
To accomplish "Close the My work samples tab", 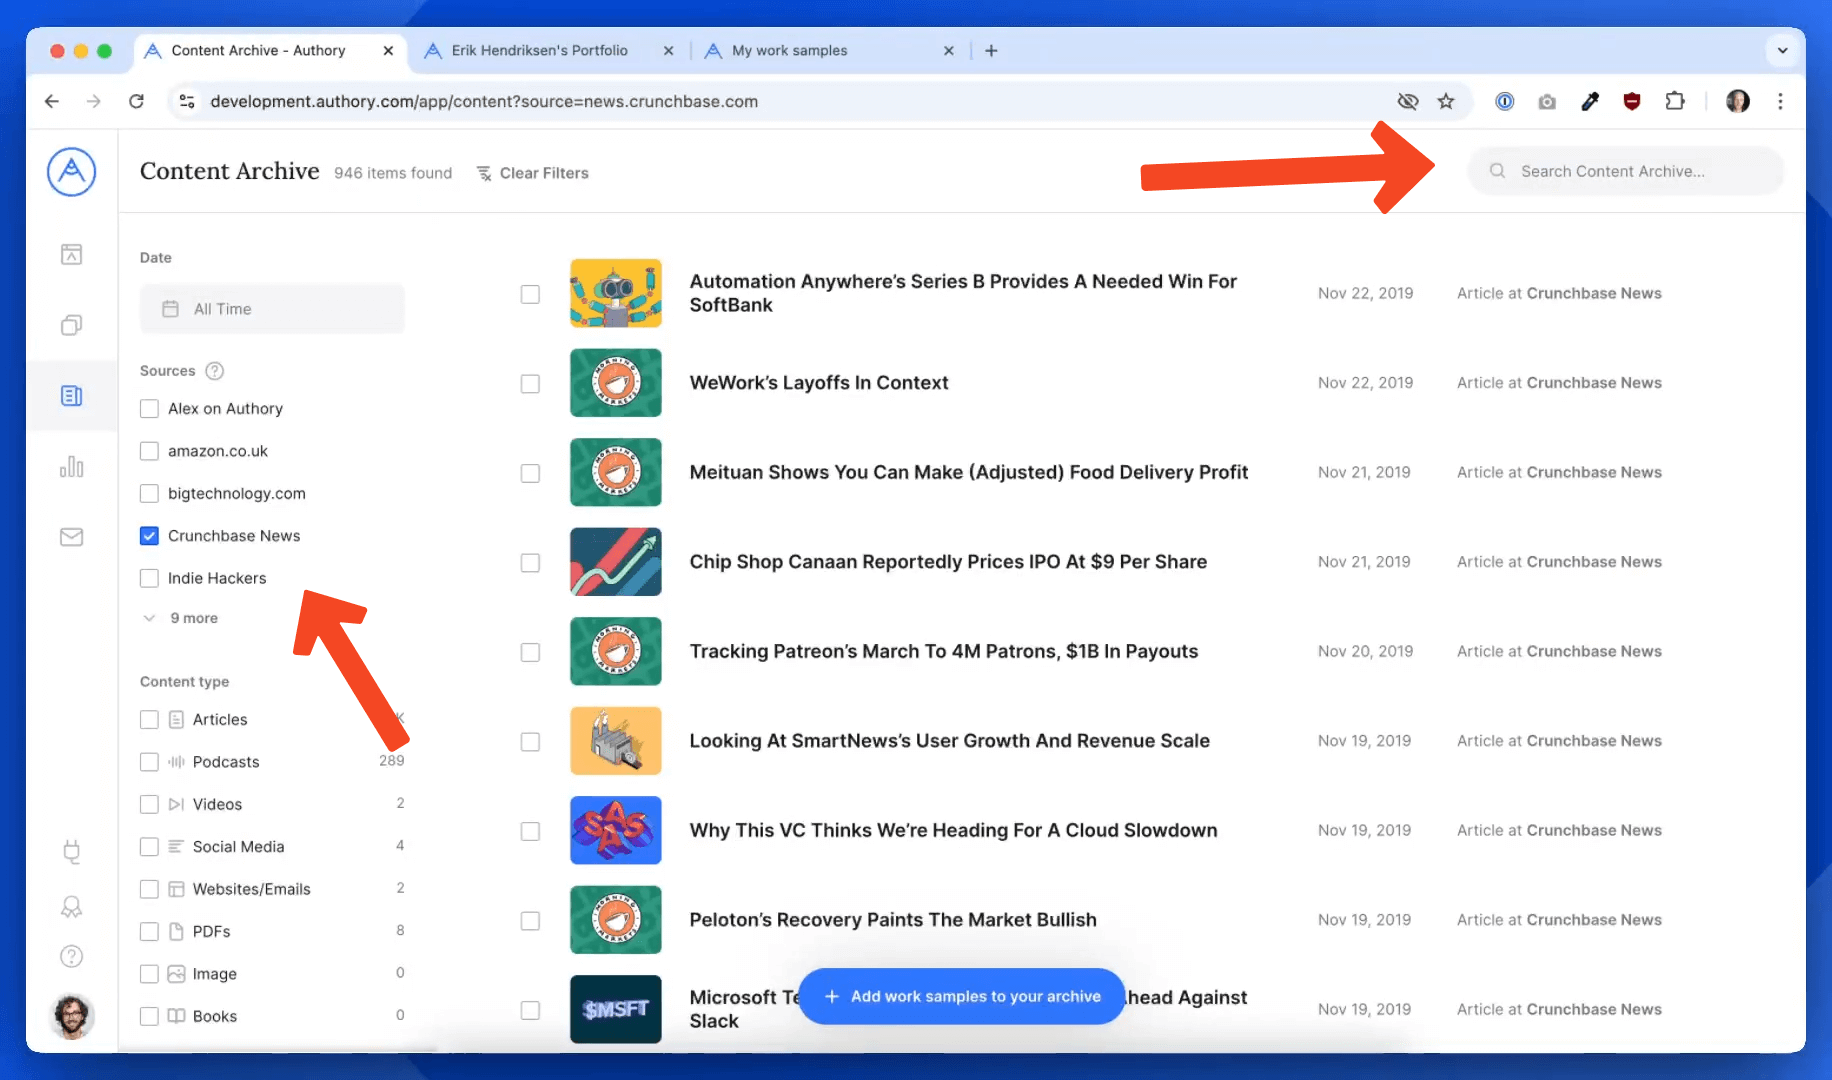I will coord(949,51).
